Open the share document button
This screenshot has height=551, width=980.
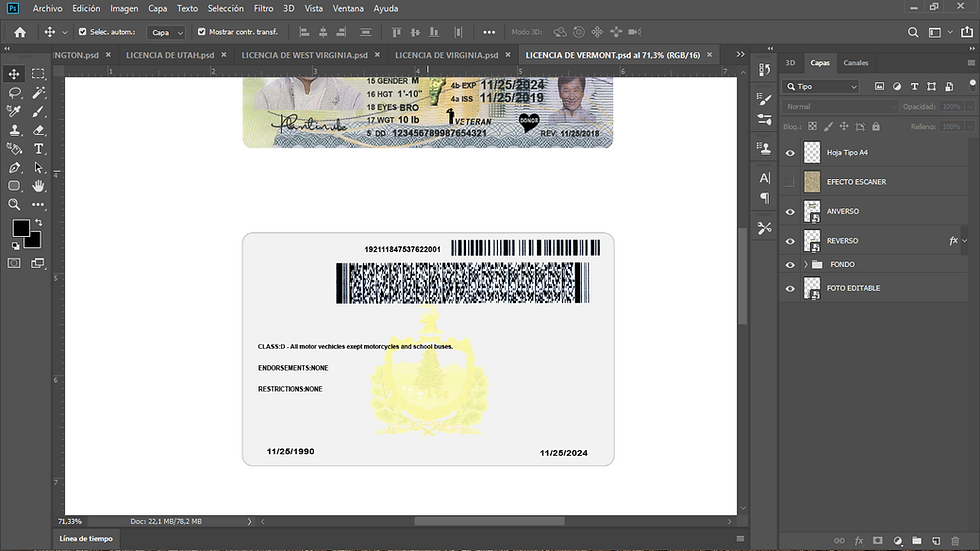tap(967, 32)
